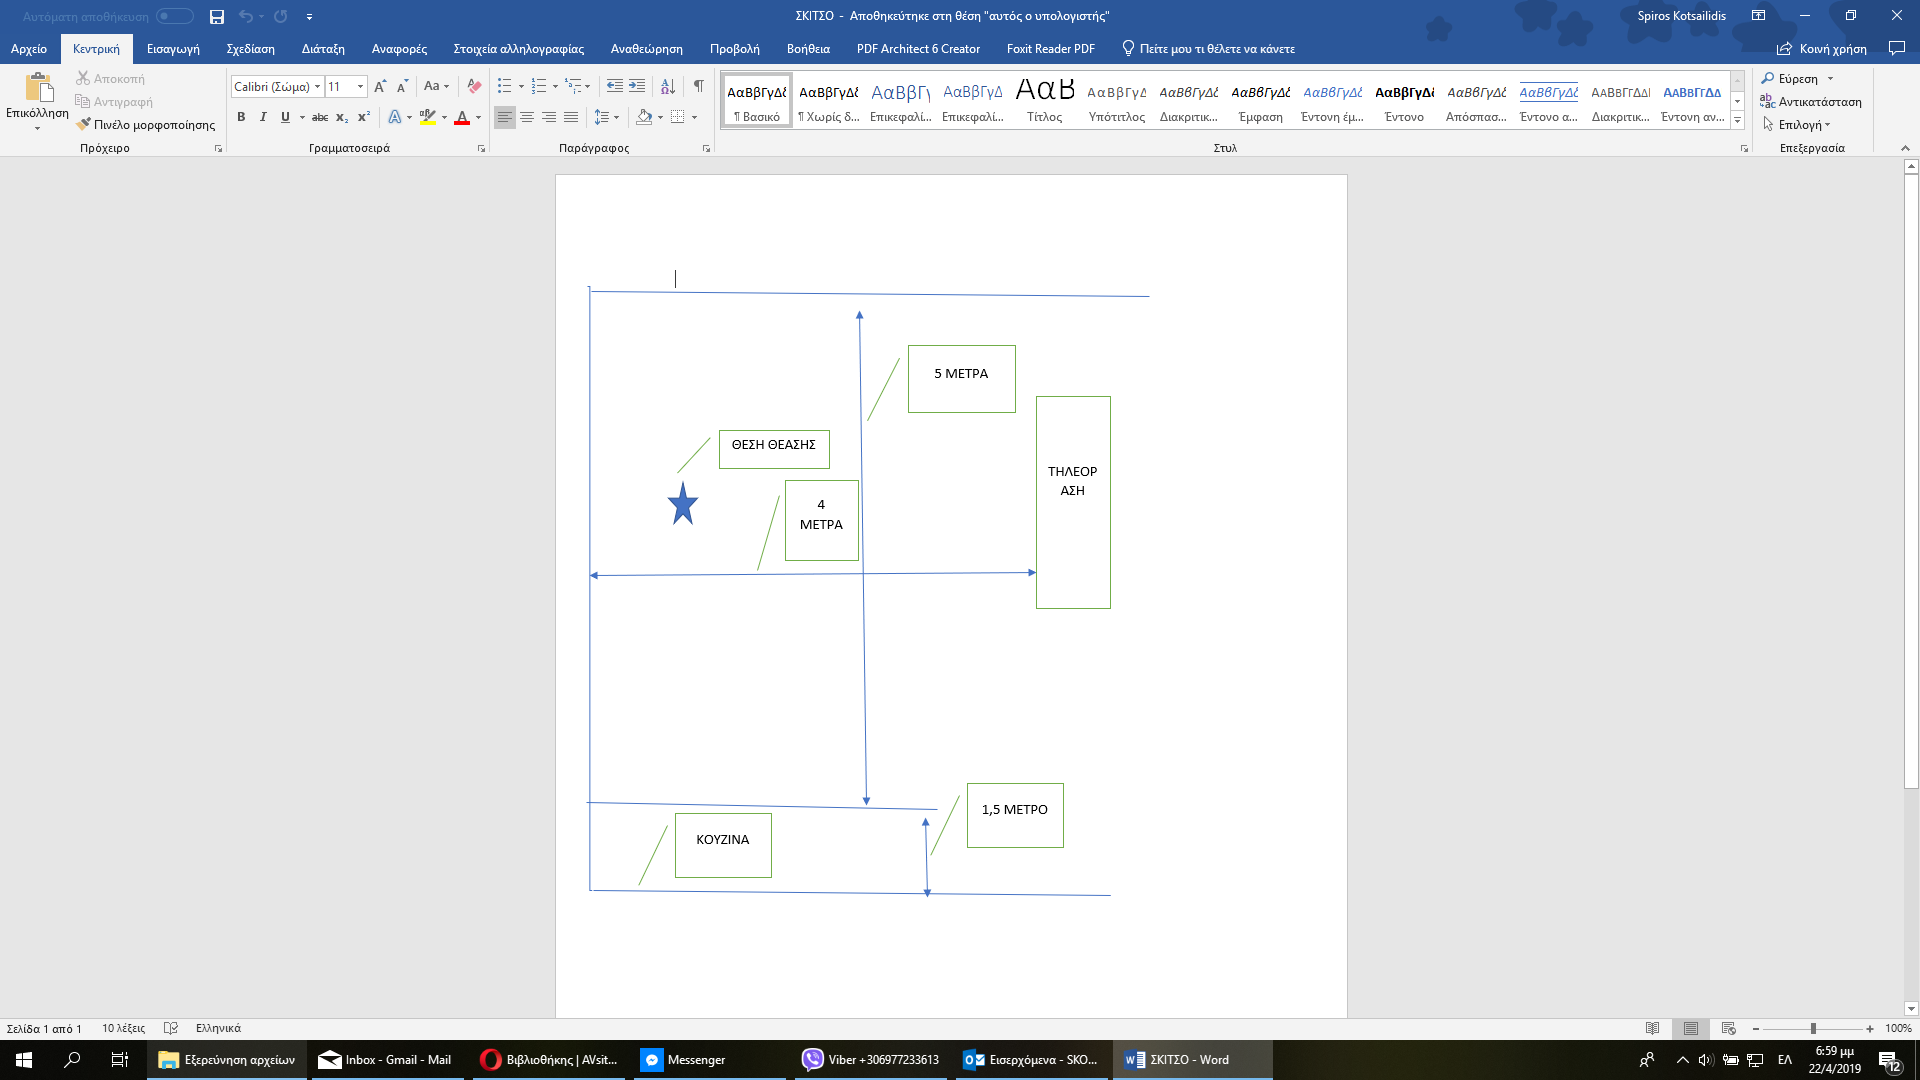Open the font name dropdown
1920x1080 pixels.
[318, 87]
